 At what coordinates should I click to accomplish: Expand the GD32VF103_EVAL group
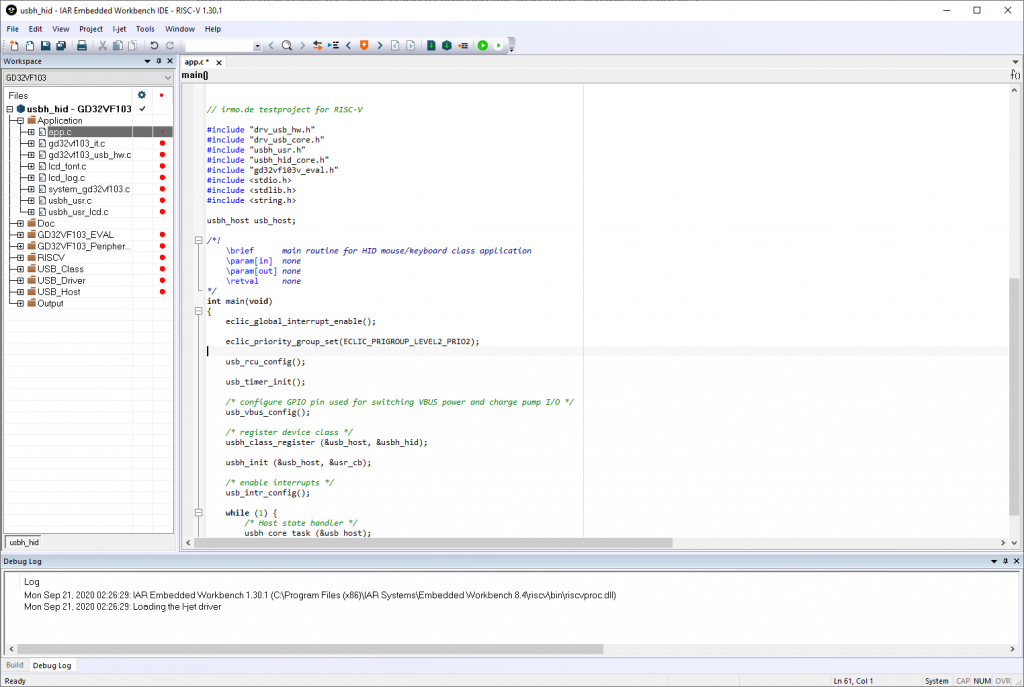click(x=20, y=235)
